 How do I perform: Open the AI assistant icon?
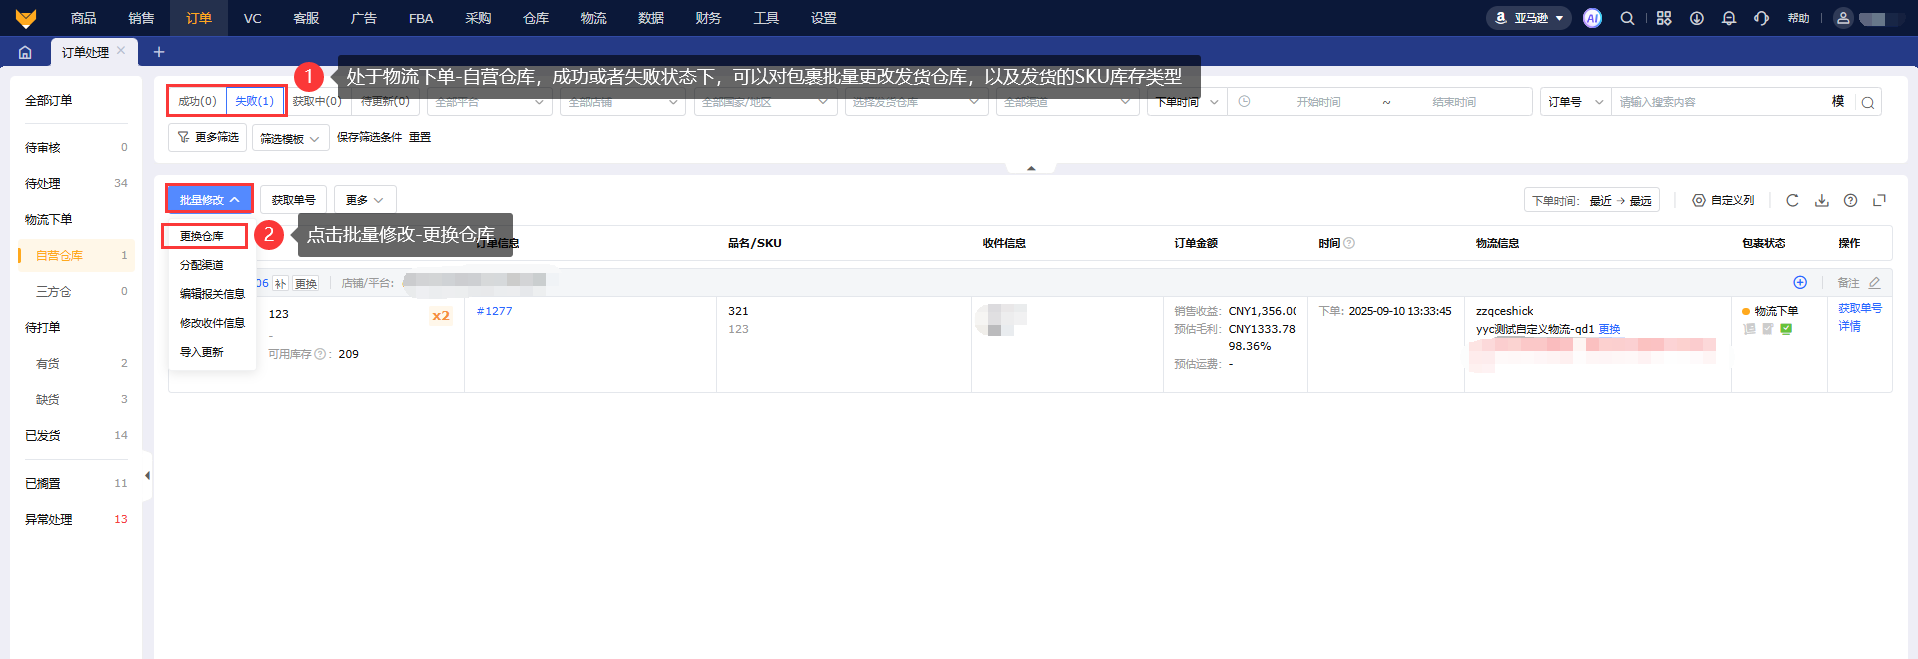[1592, 18]
